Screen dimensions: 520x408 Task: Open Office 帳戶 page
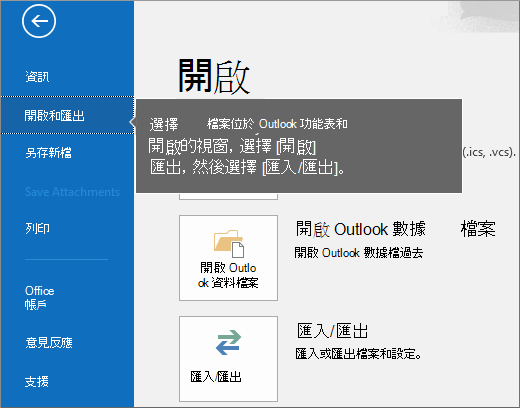[39, 297]
